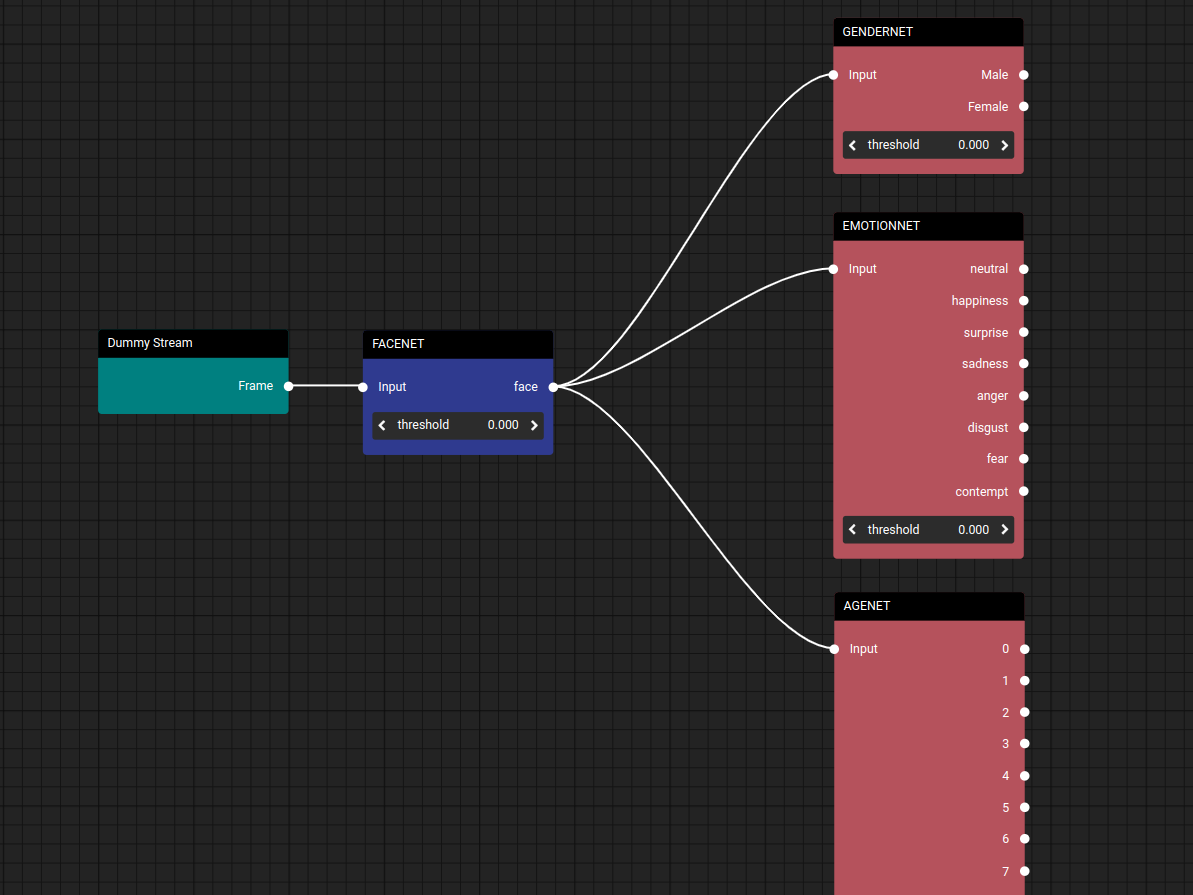Click the AGENET output port labeled 3

click(x=1025, y=744)
